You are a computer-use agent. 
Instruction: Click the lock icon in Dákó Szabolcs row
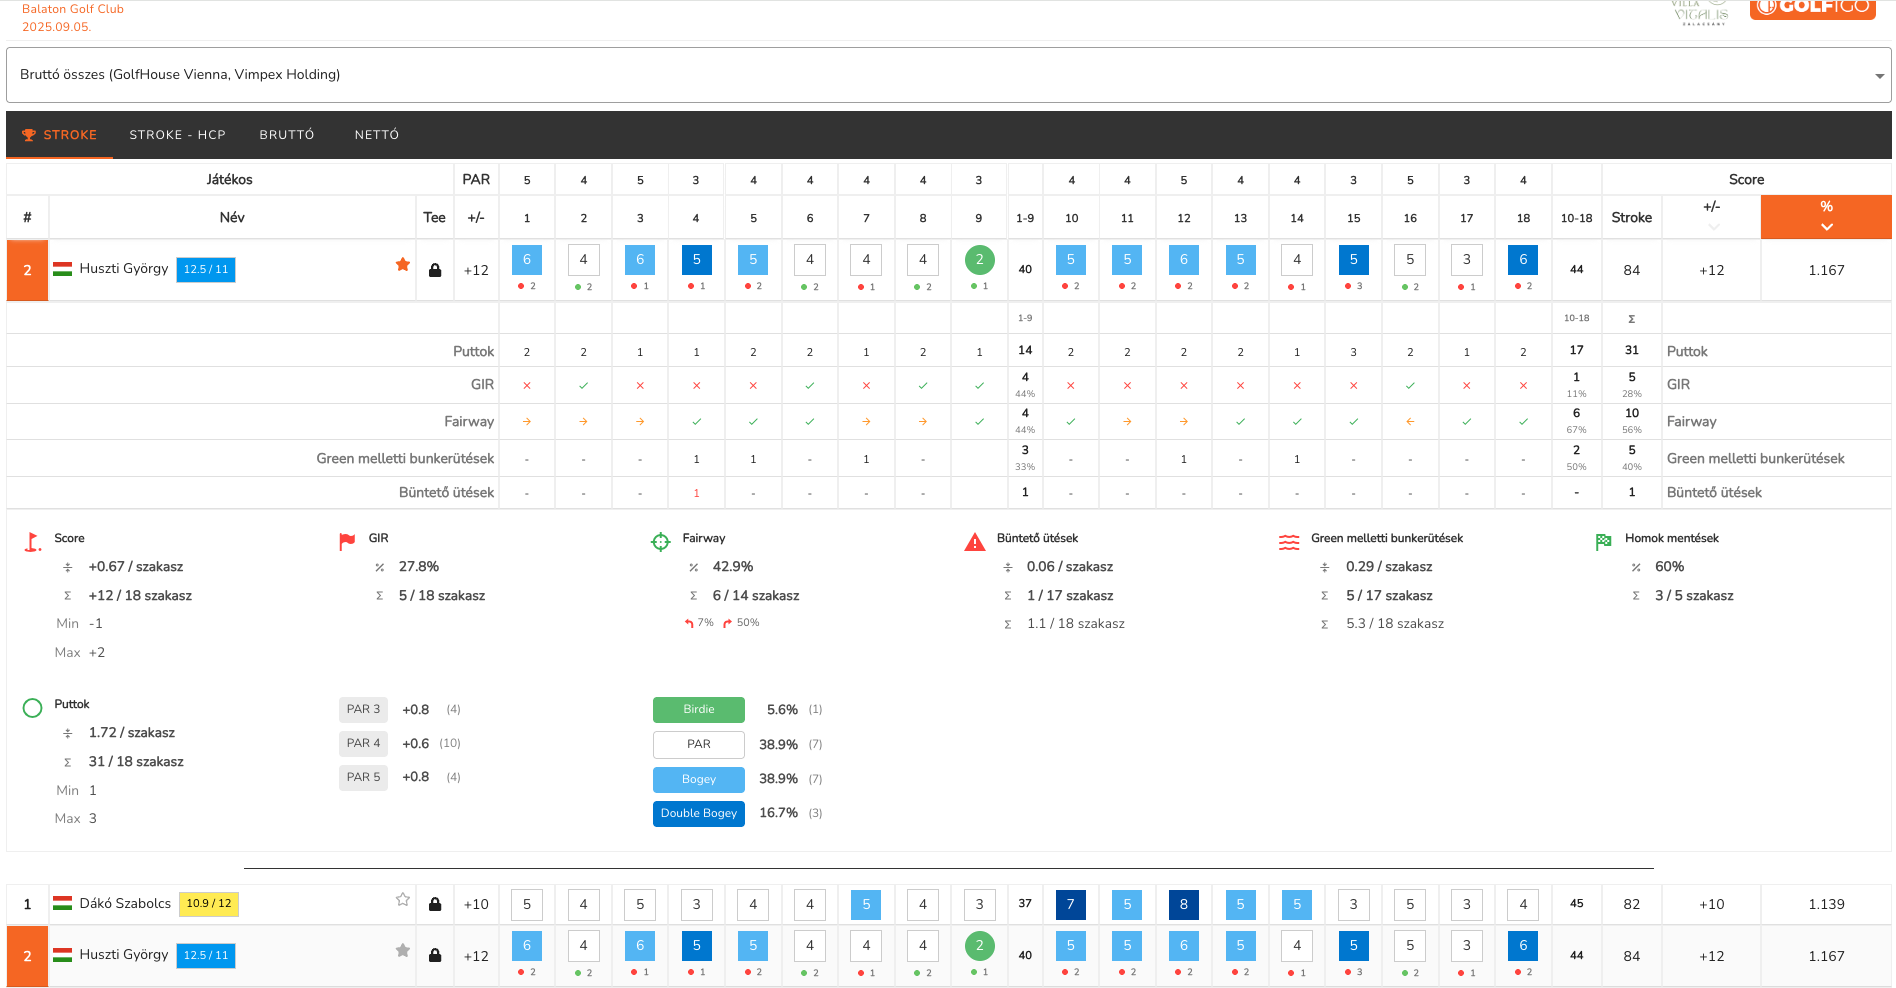[435, 904]
